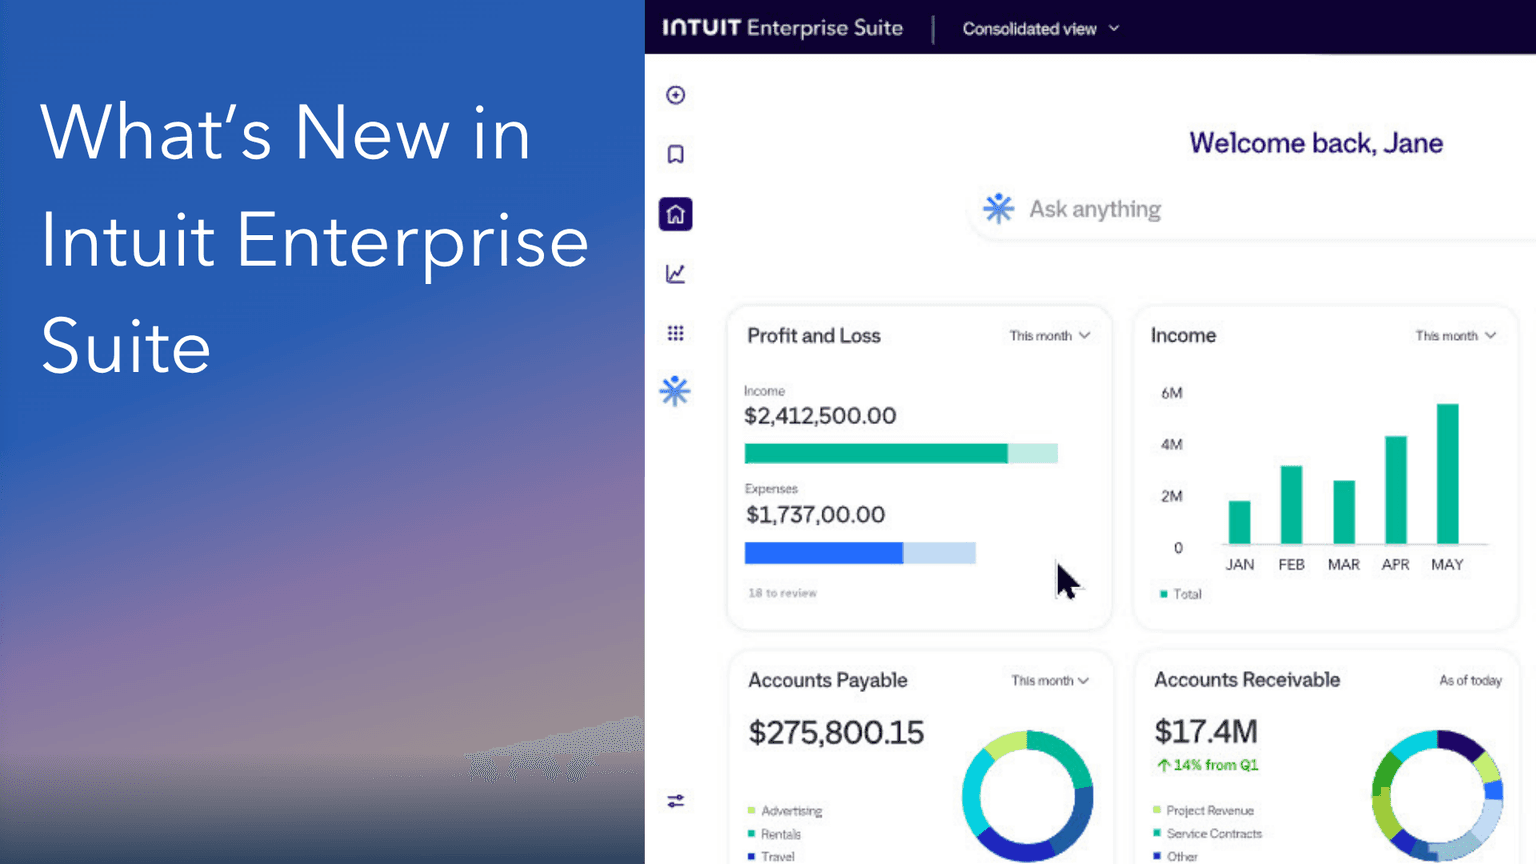The width and height of the screenshot is (1536, 864).
Task: Click the $275,800.15 payable amount
Action: pyautogui.click(x=836, y=733)
